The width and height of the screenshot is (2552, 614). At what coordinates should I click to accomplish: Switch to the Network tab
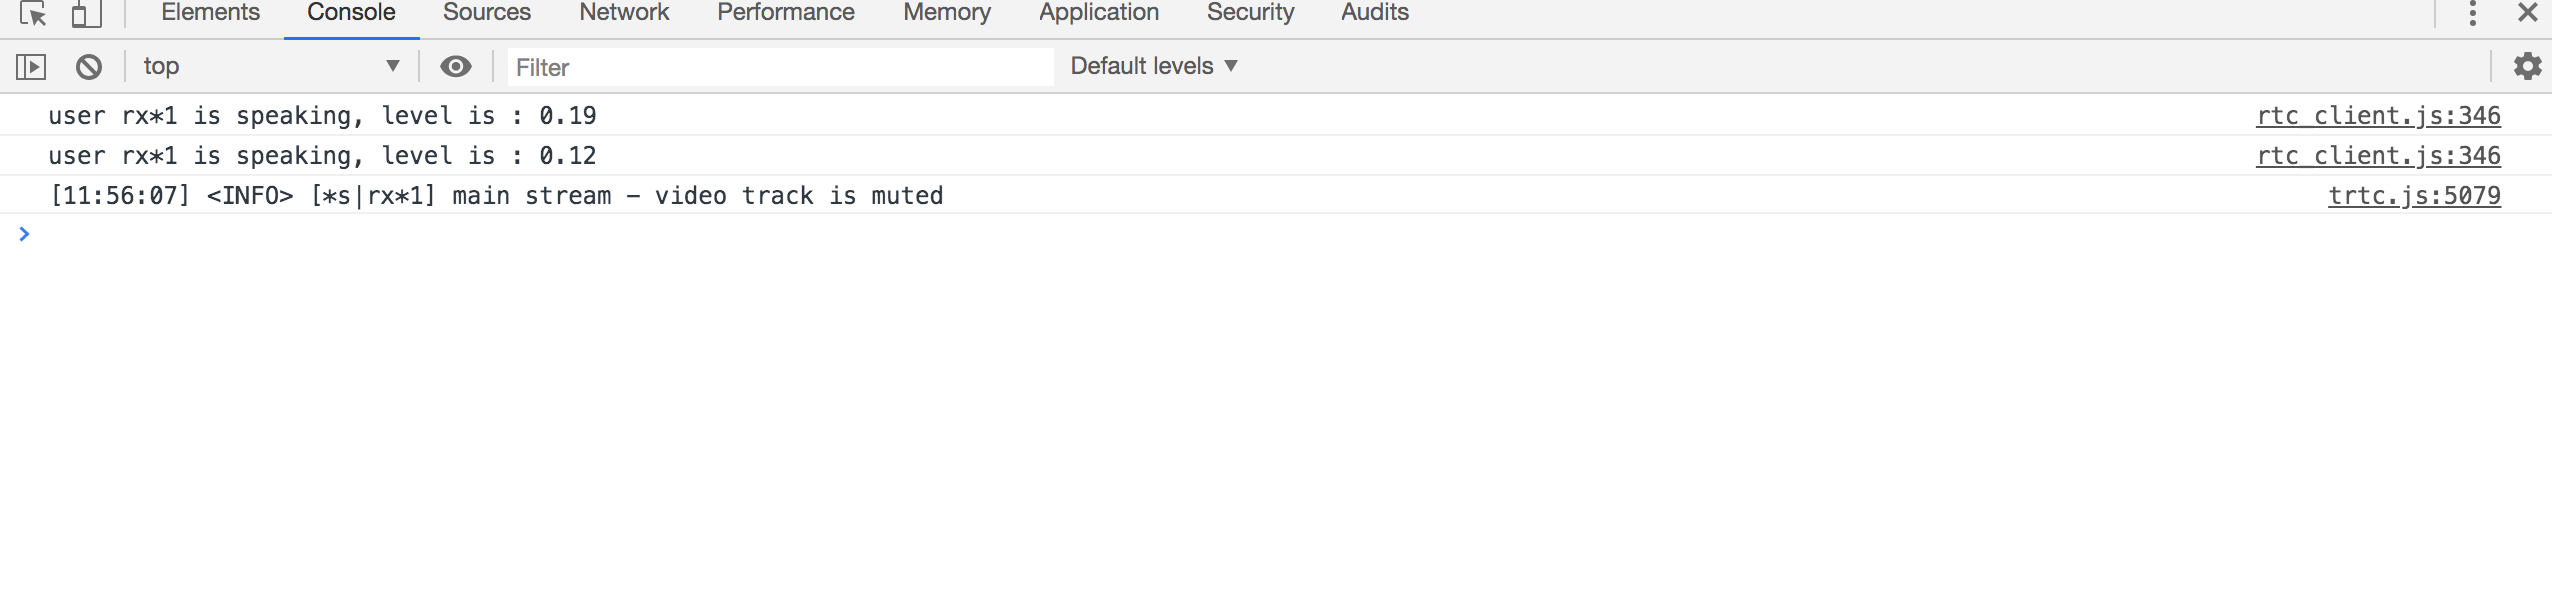click(624, 13)
